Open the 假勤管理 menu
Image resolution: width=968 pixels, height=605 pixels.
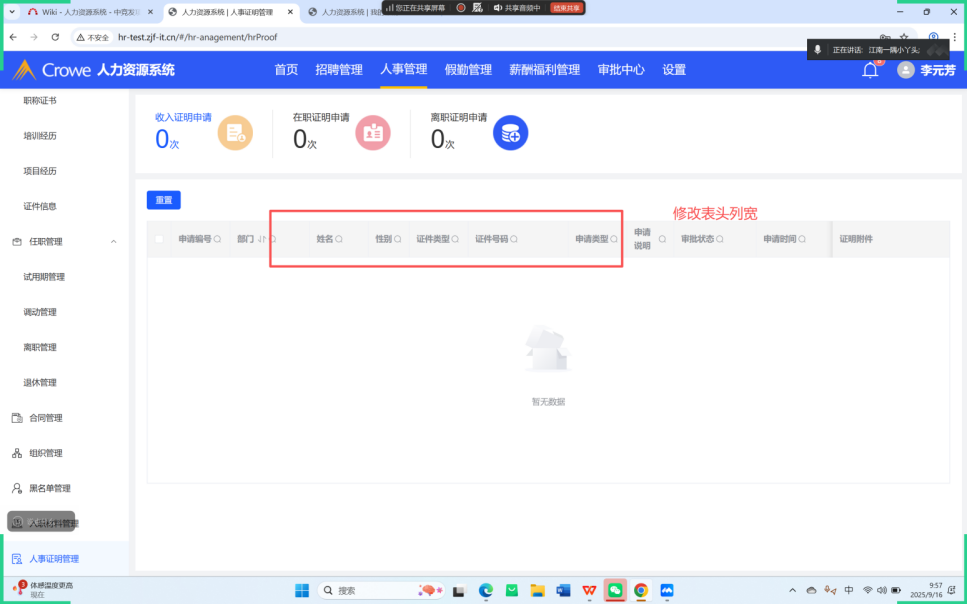[x=468, y=70]
